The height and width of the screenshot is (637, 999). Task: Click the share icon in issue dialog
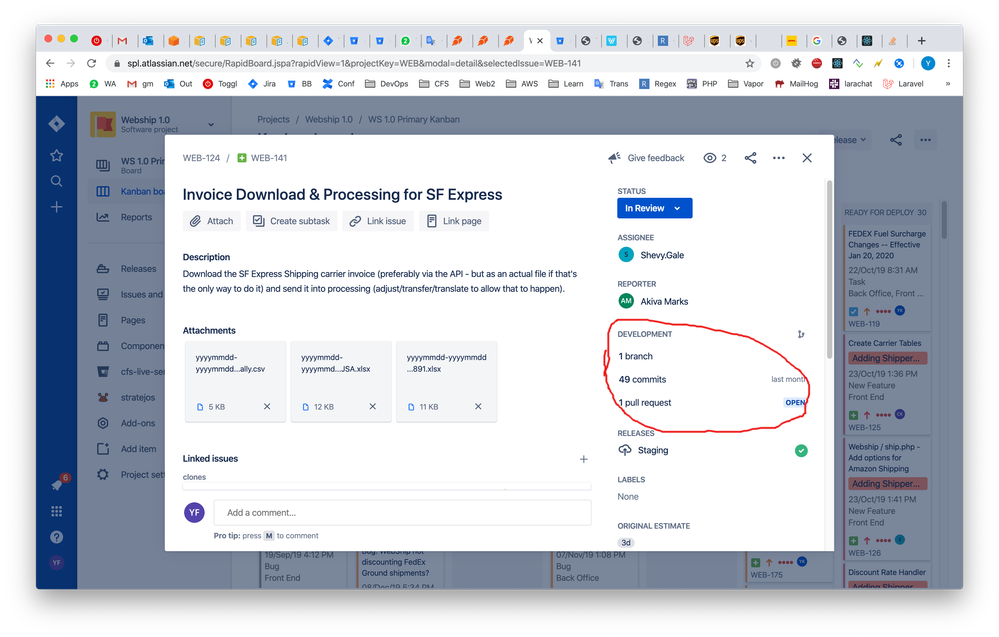click(751, 158)
